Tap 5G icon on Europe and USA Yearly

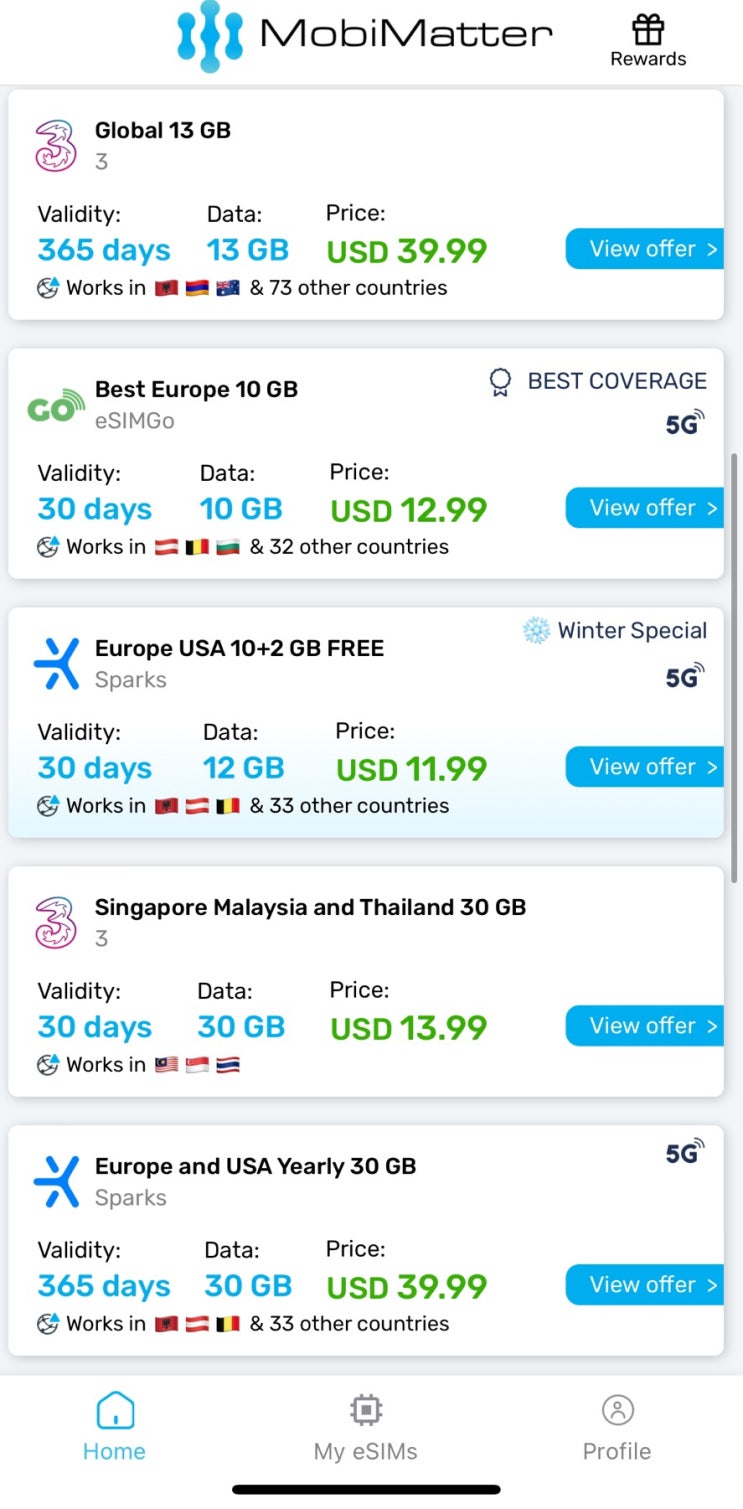click(685, 1153)
